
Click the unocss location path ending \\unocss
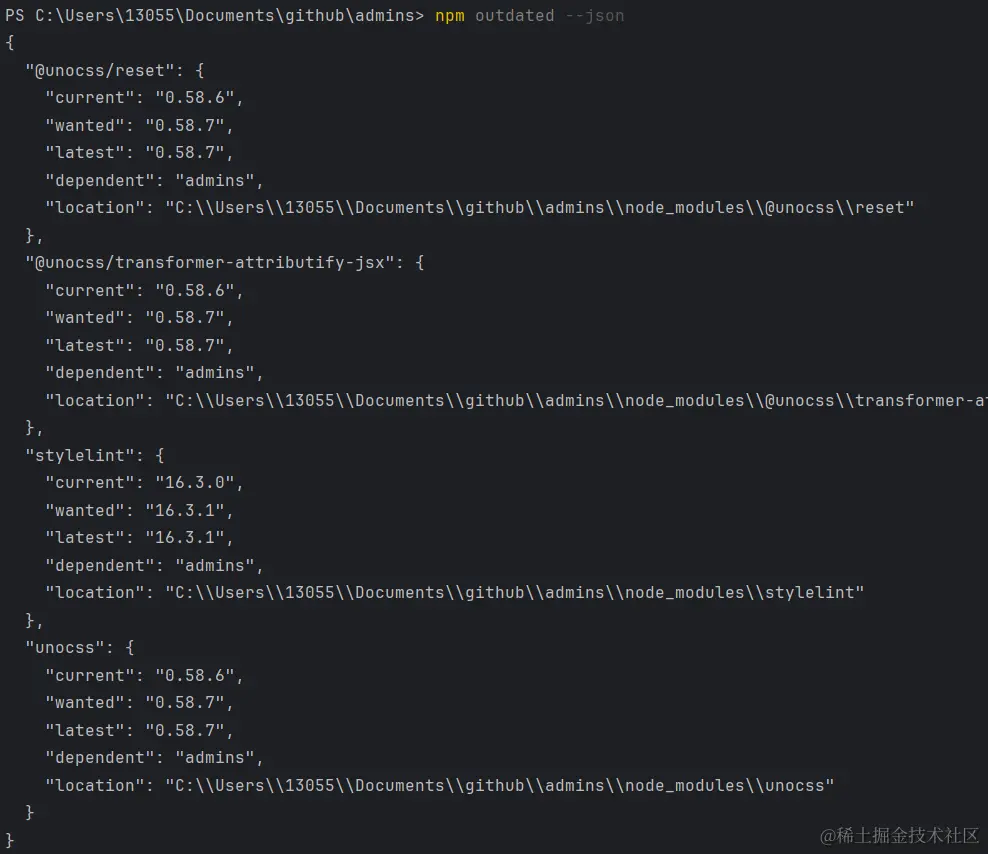click(500, 785)
